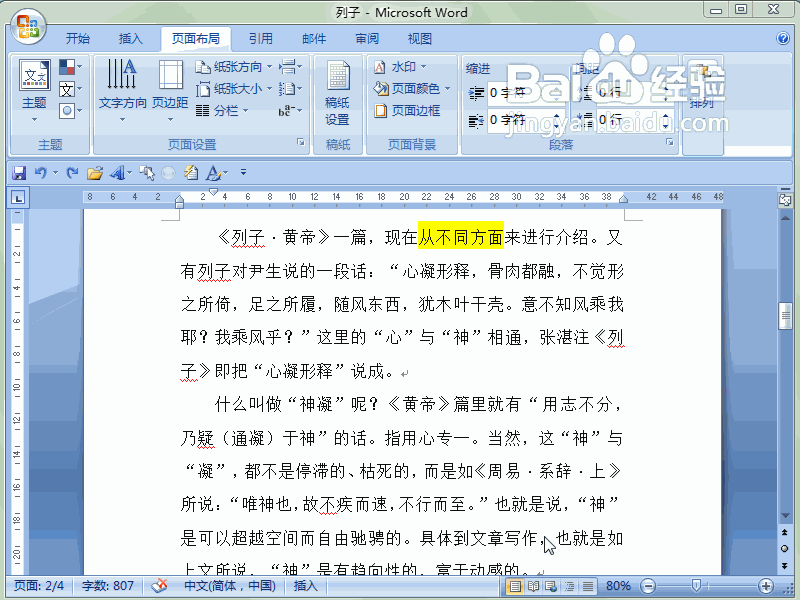The height and width of the screenshot is (600, 800).
Task: Open Hyphenation dropdown icon
Action: (x=290, y=111)
